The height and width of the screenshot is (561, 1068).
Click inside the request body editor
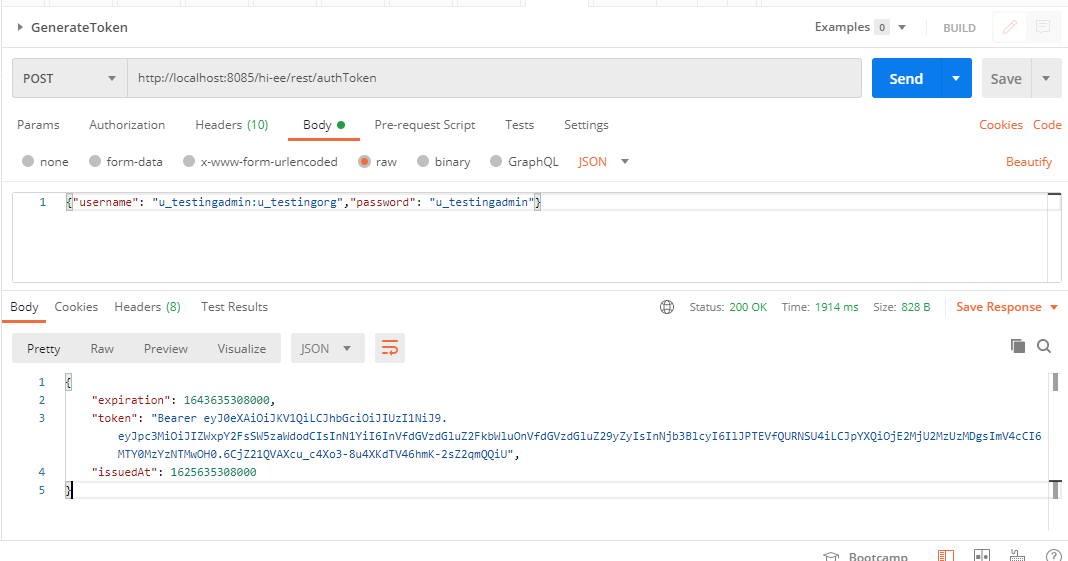(537, 238)
